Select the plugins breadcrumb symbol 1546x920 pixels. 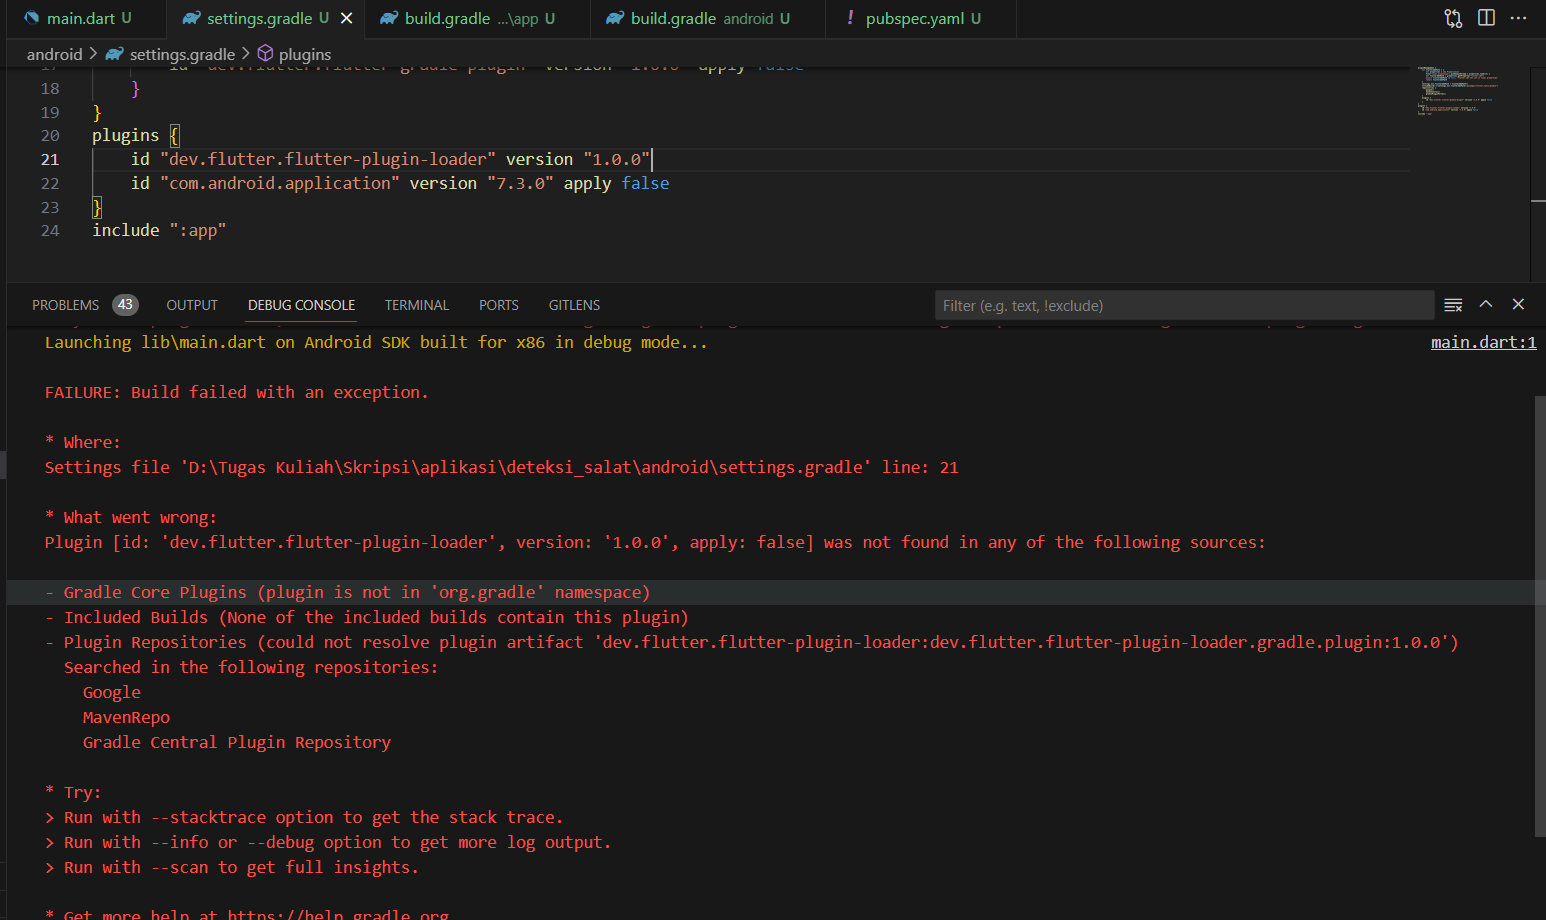(305, 54)
